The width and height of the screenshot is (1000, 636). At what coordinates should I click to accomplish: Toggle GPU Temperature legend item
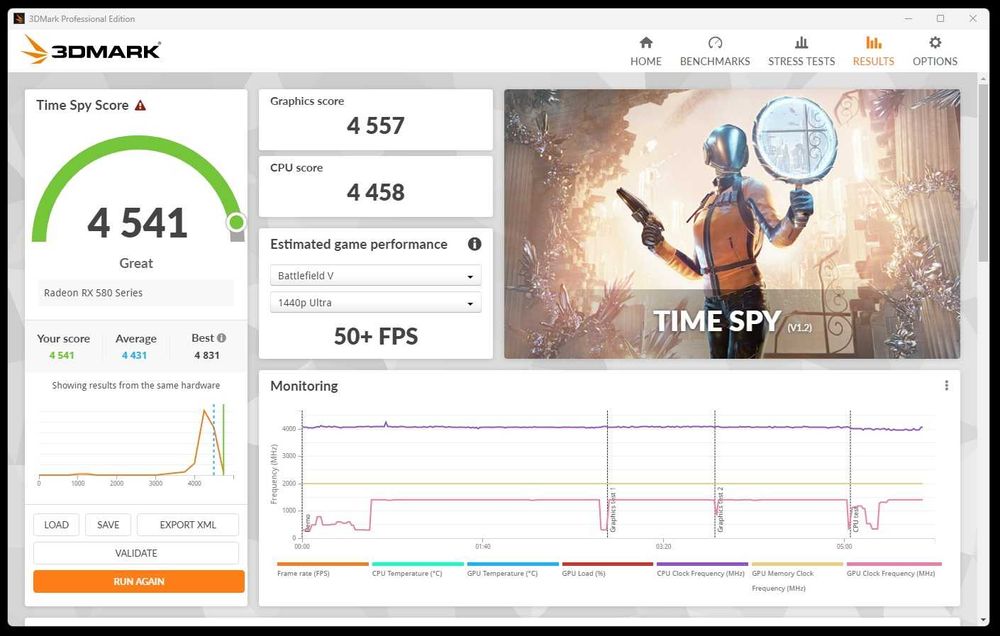(x=512, y=569)
